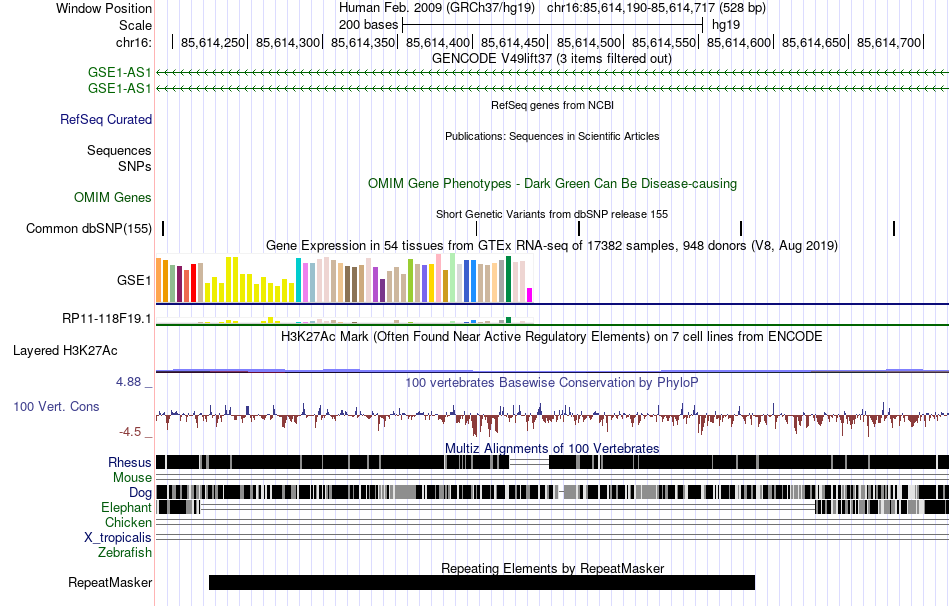Viewport: 950px width, 606px height.
Task: Select the Mouse alignment row label
Action: 132,478
